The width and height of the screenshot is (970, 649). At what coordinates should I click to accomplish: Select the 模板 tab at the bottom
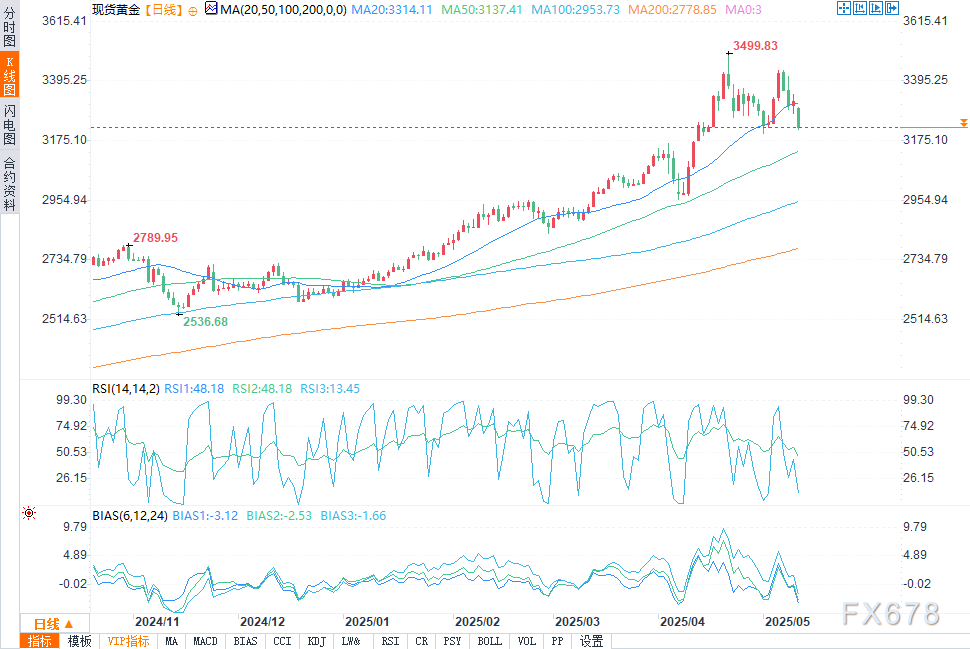pyautogui.click(x=79, y=641)
